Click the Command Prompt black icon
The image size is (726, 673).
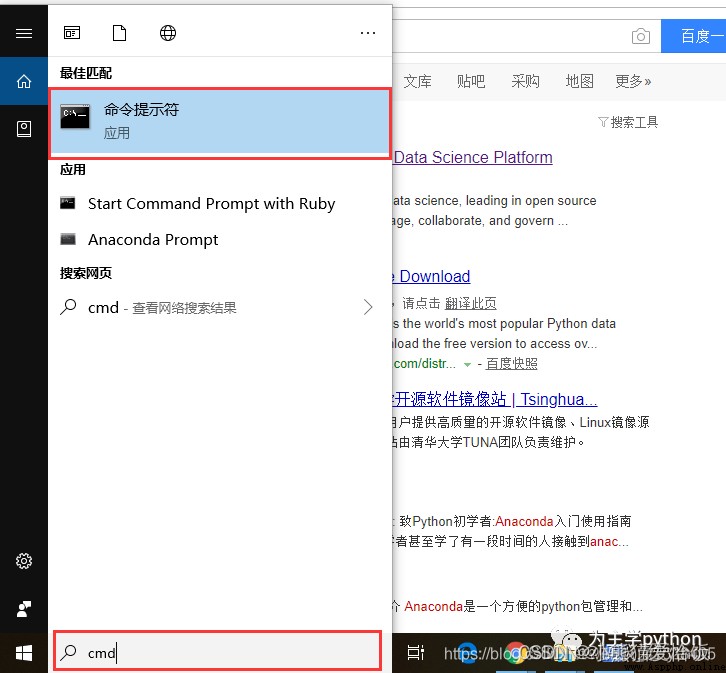pyautogui.click(x=75, y=116)
